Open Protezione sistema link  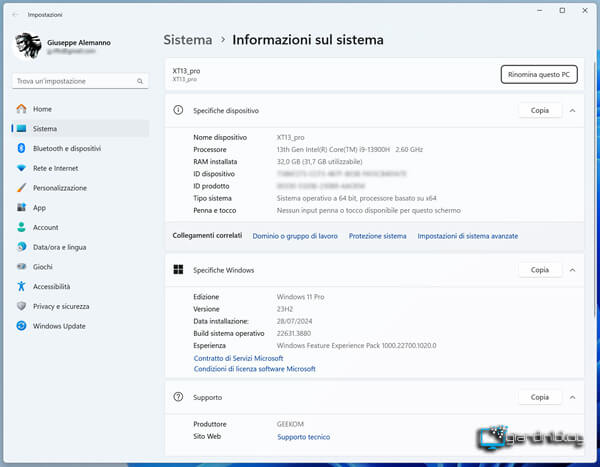(x=377, y=236)
